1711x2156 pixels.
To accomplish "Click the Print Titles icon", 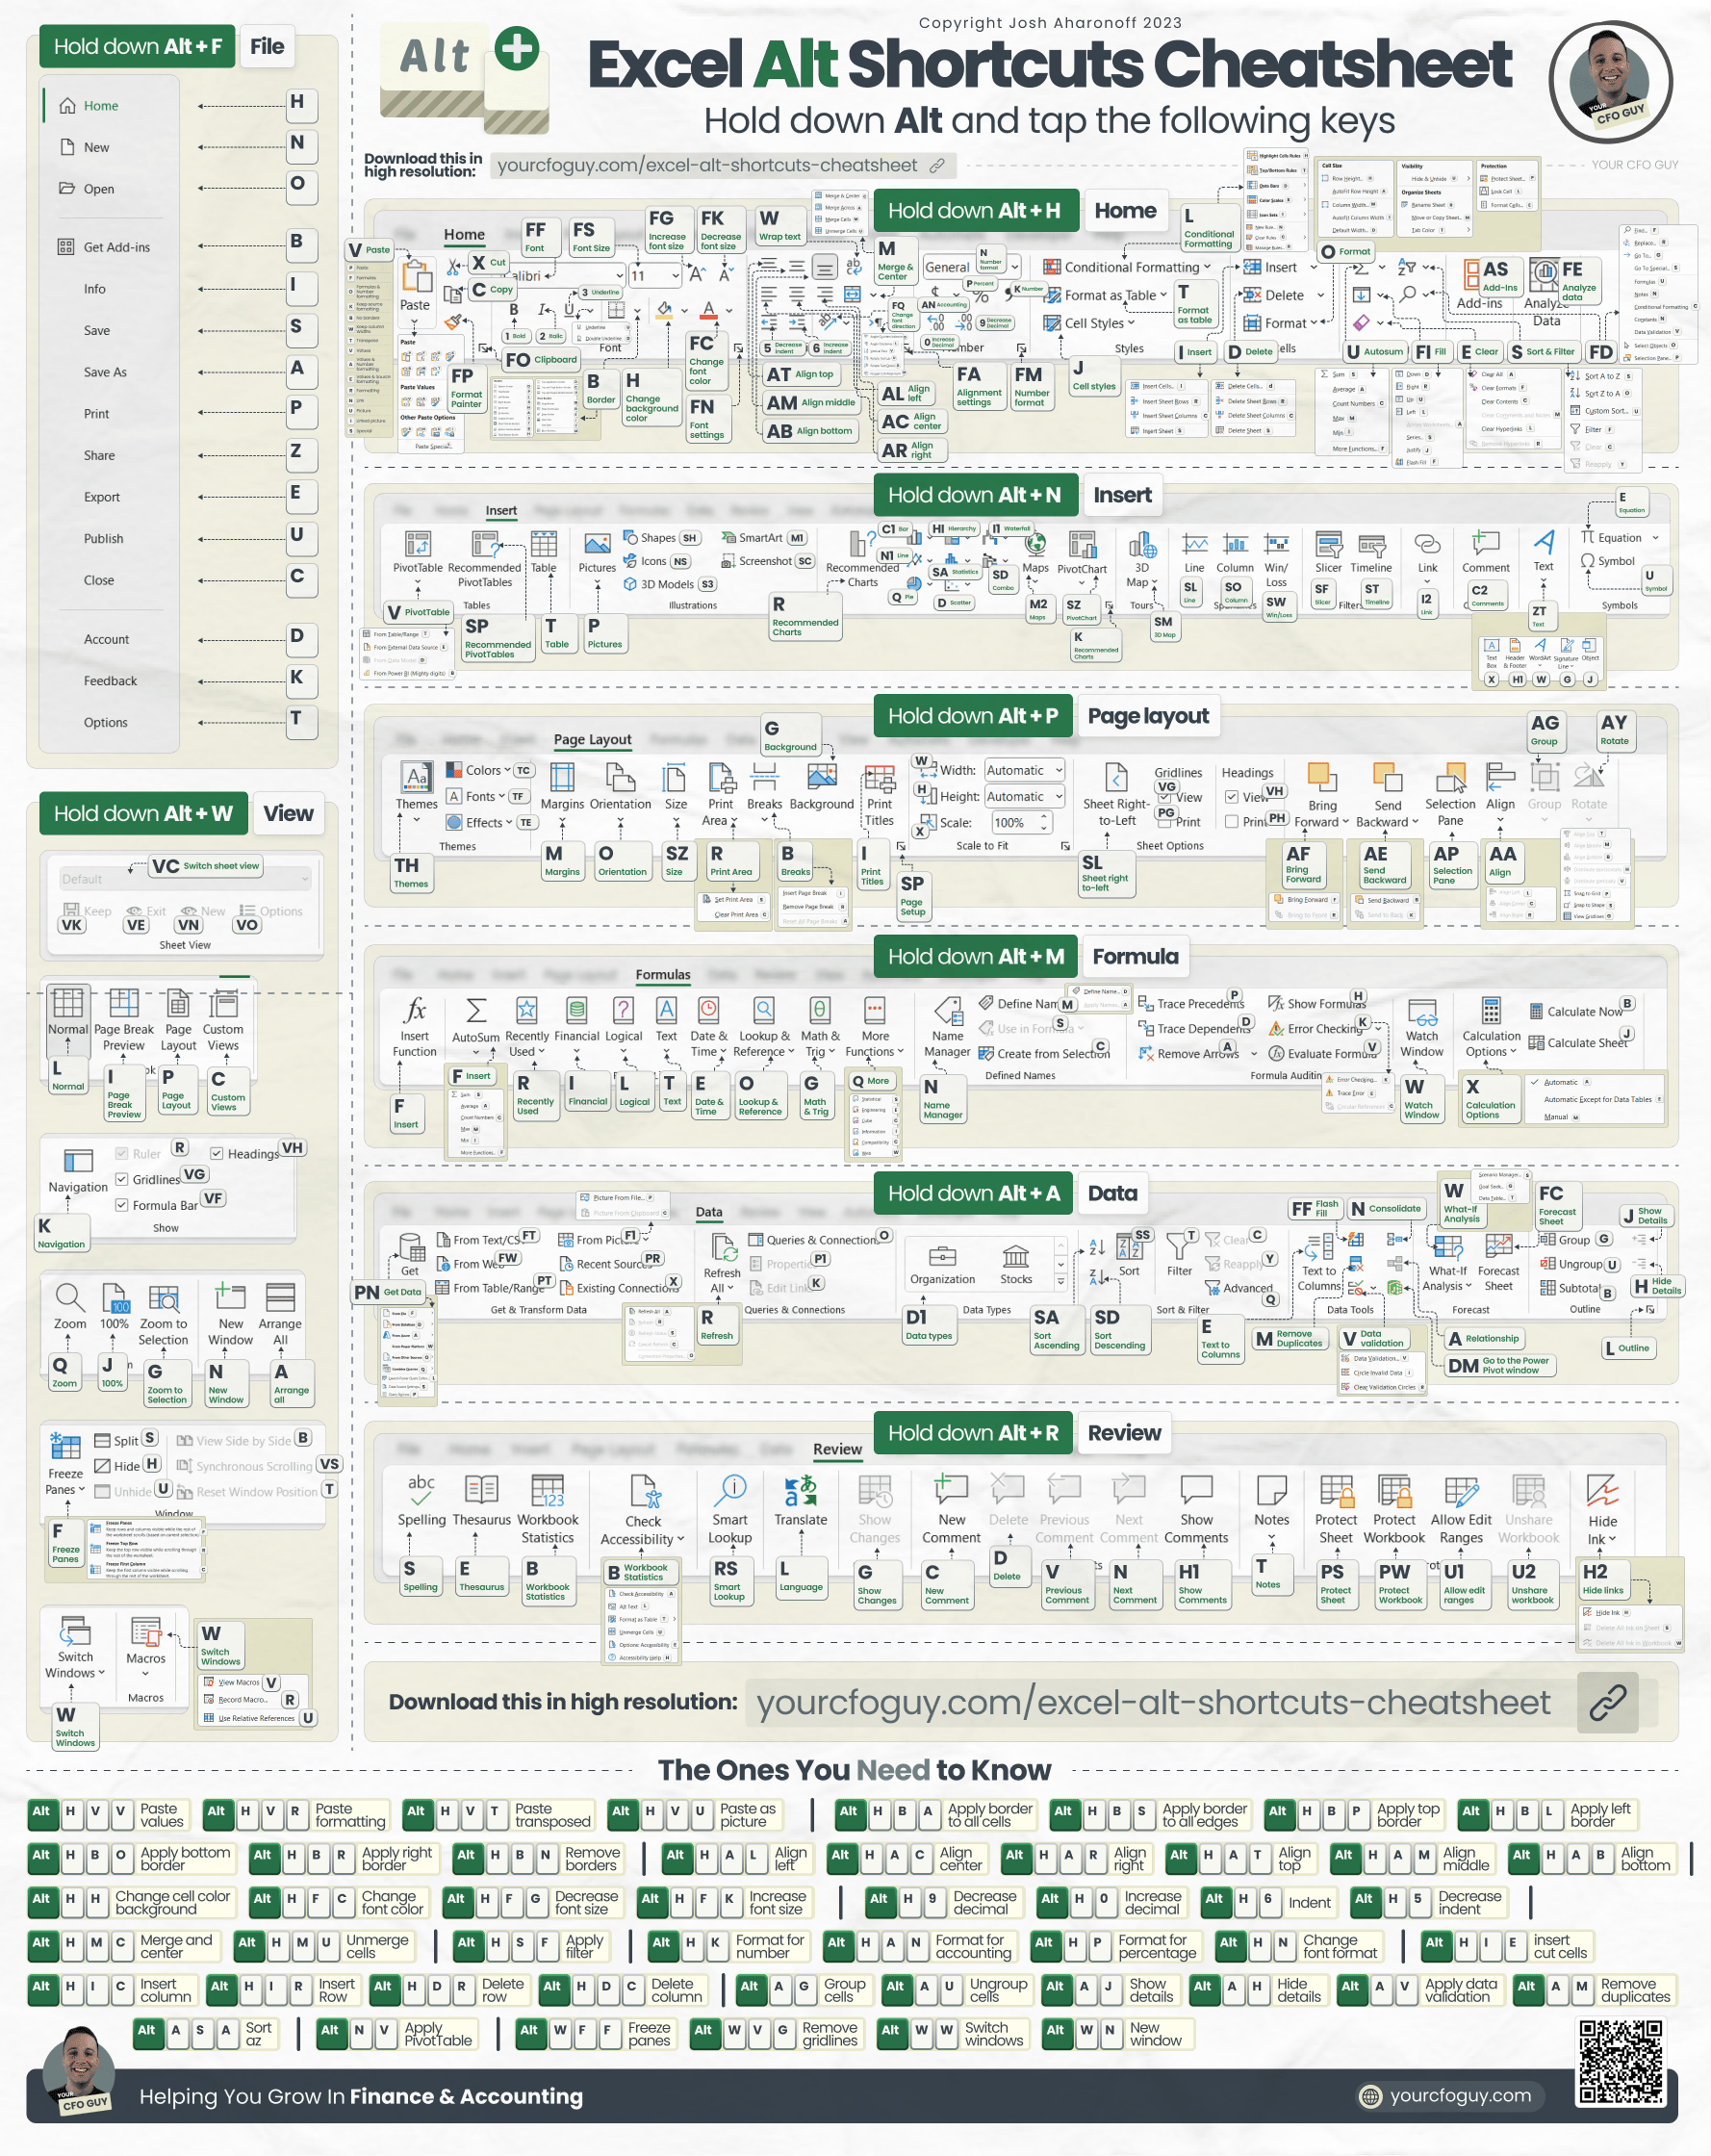I will pos(879,779).
